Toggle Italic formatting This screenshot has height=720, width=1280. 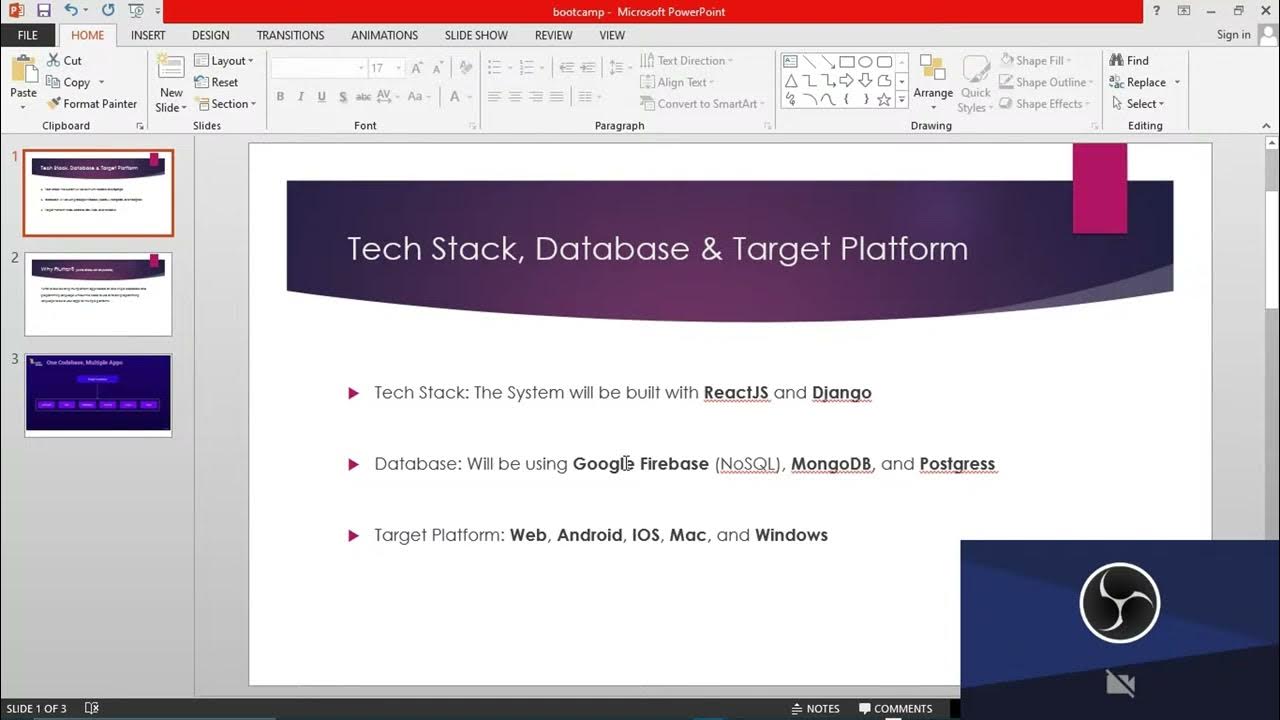(x=301, y=97)
